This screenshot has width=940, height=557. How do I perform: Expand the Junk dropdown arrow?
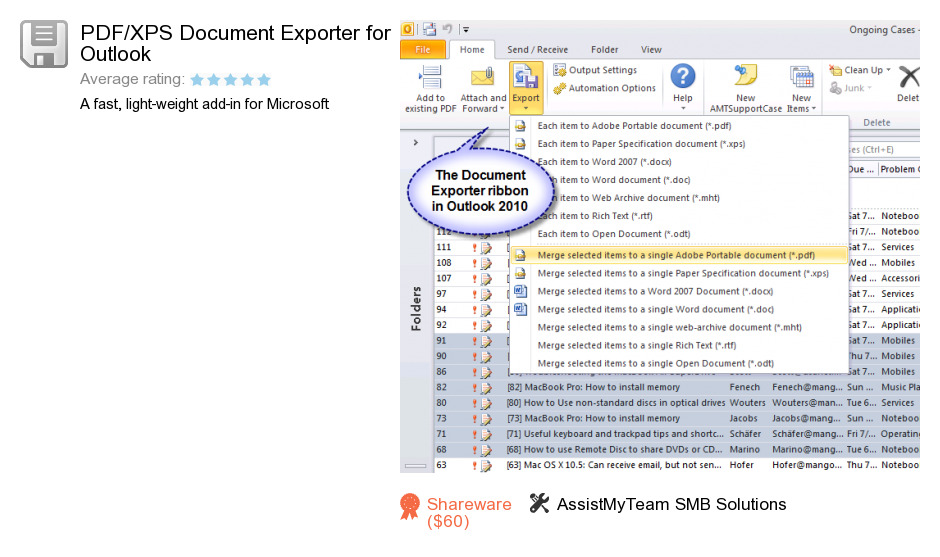pos(869,88)
